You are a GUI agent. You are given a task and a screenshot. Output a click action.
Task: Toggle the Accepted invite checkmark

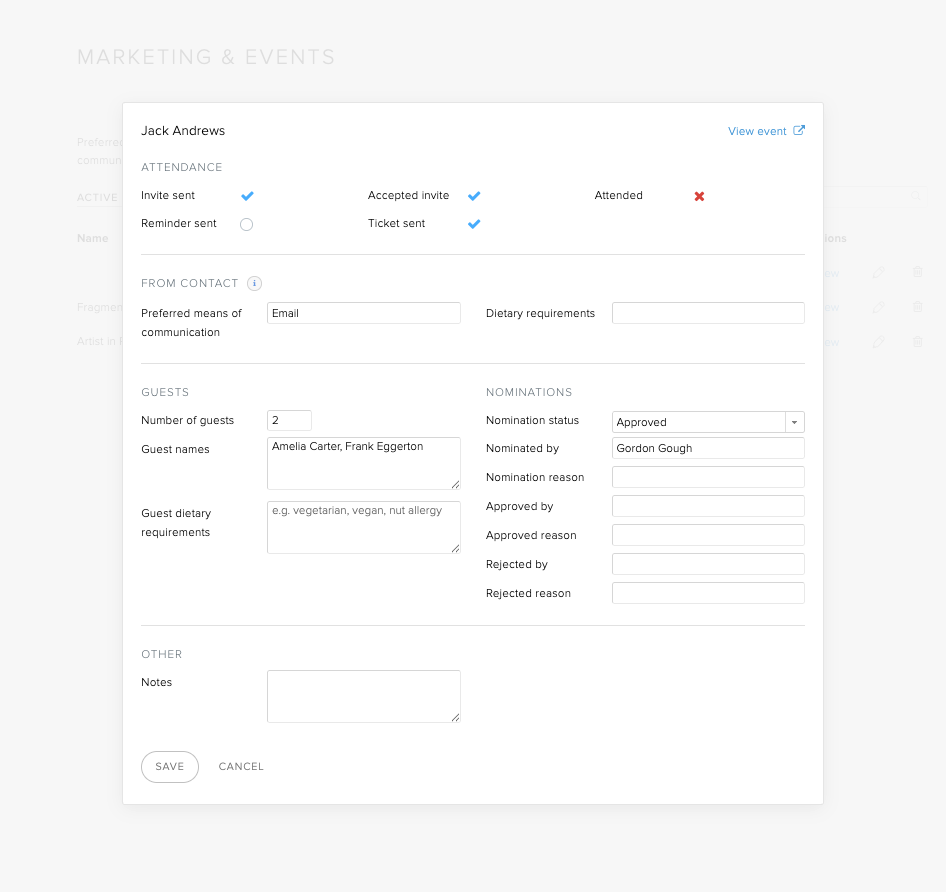[x=474, y=196]
